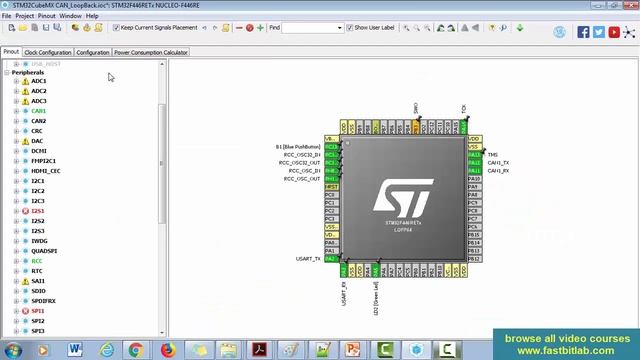Click the red circle reset icon
Screen dimensions: 640x360
click(x=250, y=28)
